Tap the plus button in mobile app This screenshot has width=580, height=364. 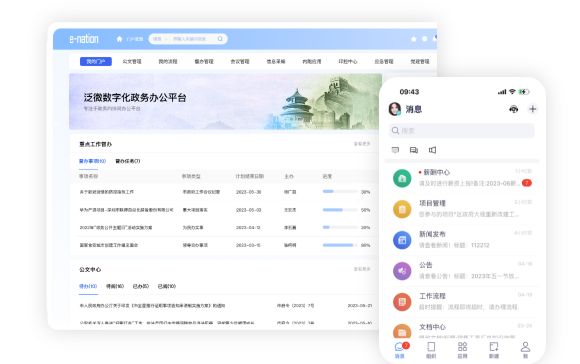click(x=533, y=109)
